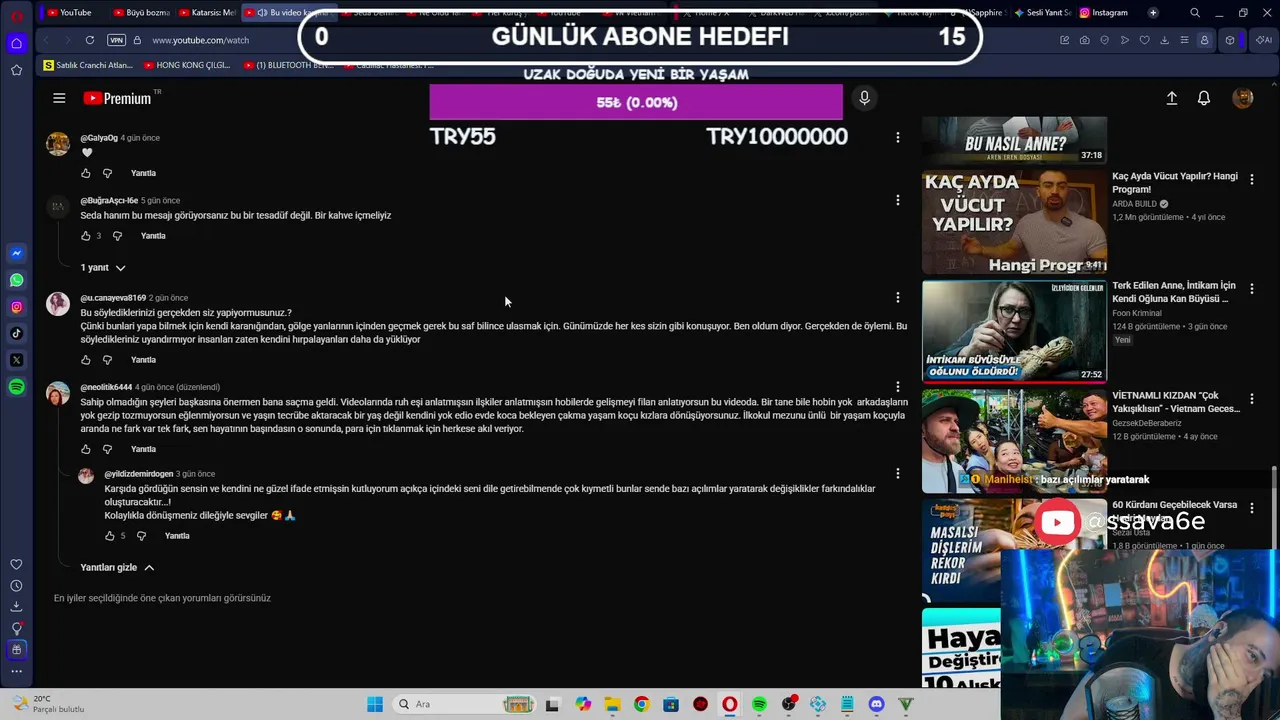Image resolution: width=1280 pixels, height=720 pixels.
Task: Open the "İntikam Büyüsüyle" video thumbnail
Action: point(1014,331)
